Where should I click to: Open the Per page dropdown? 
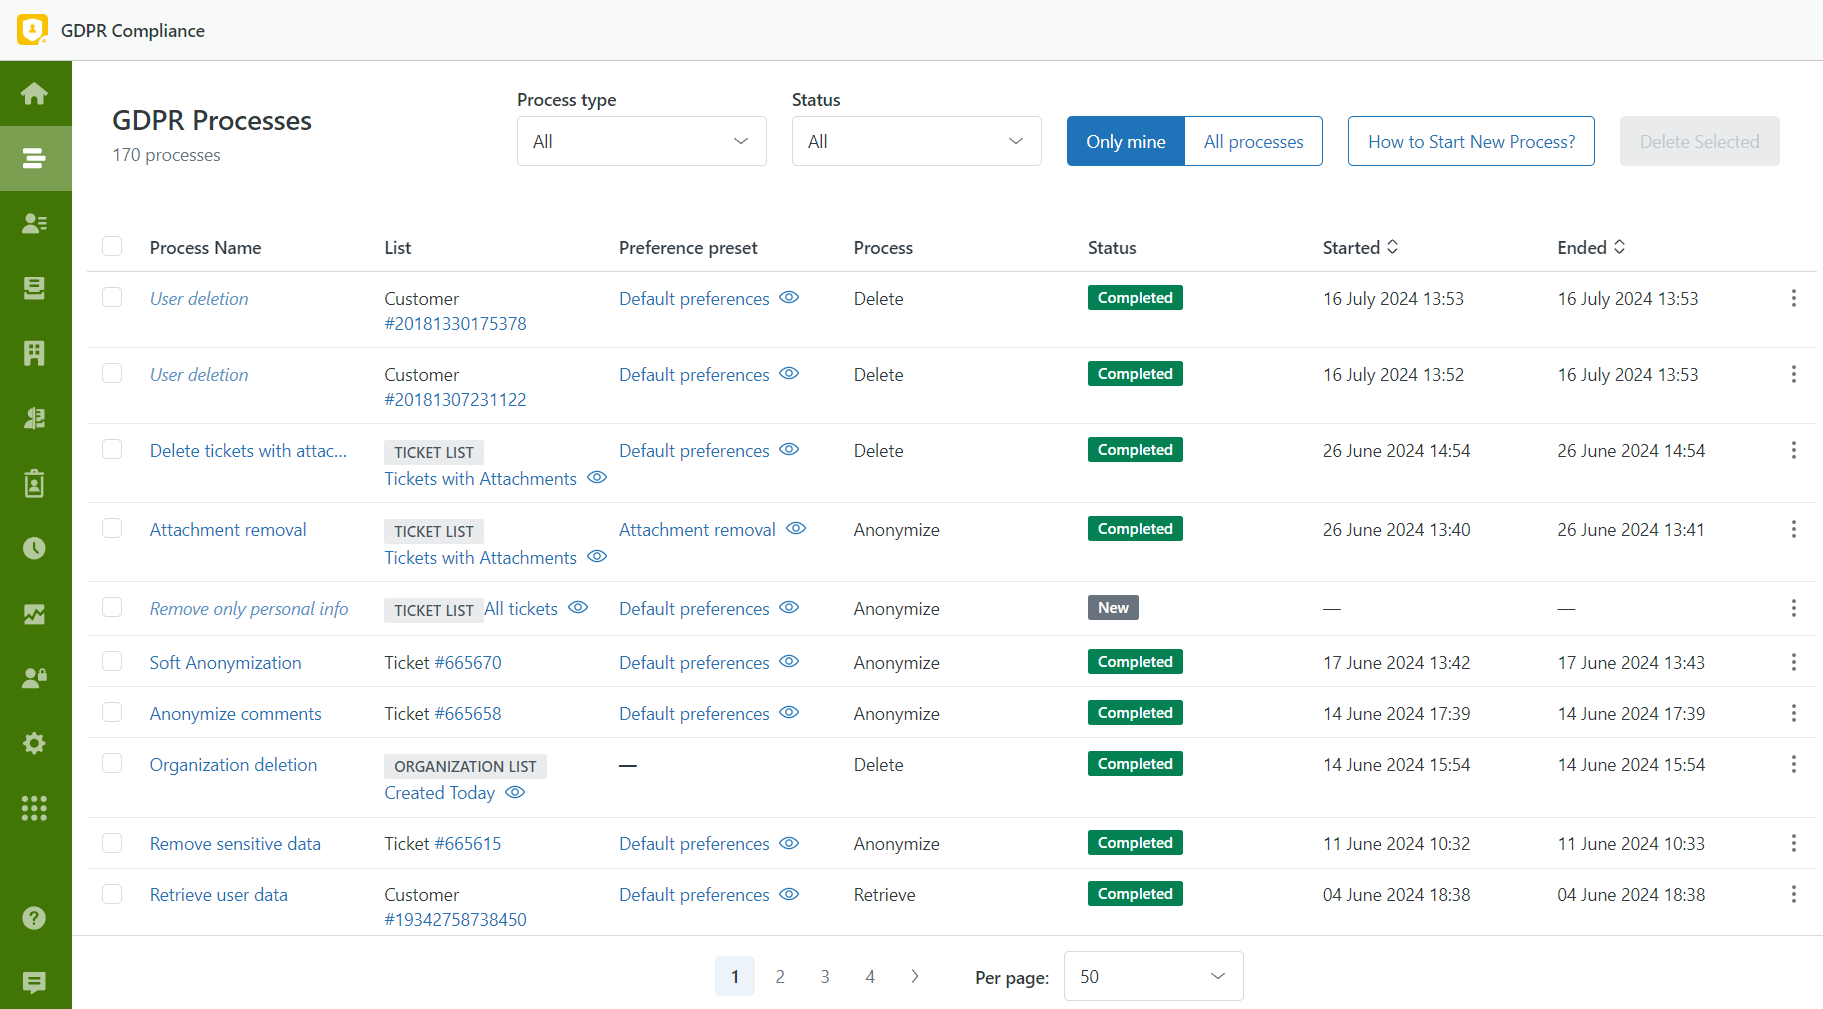click(1154, 976)
